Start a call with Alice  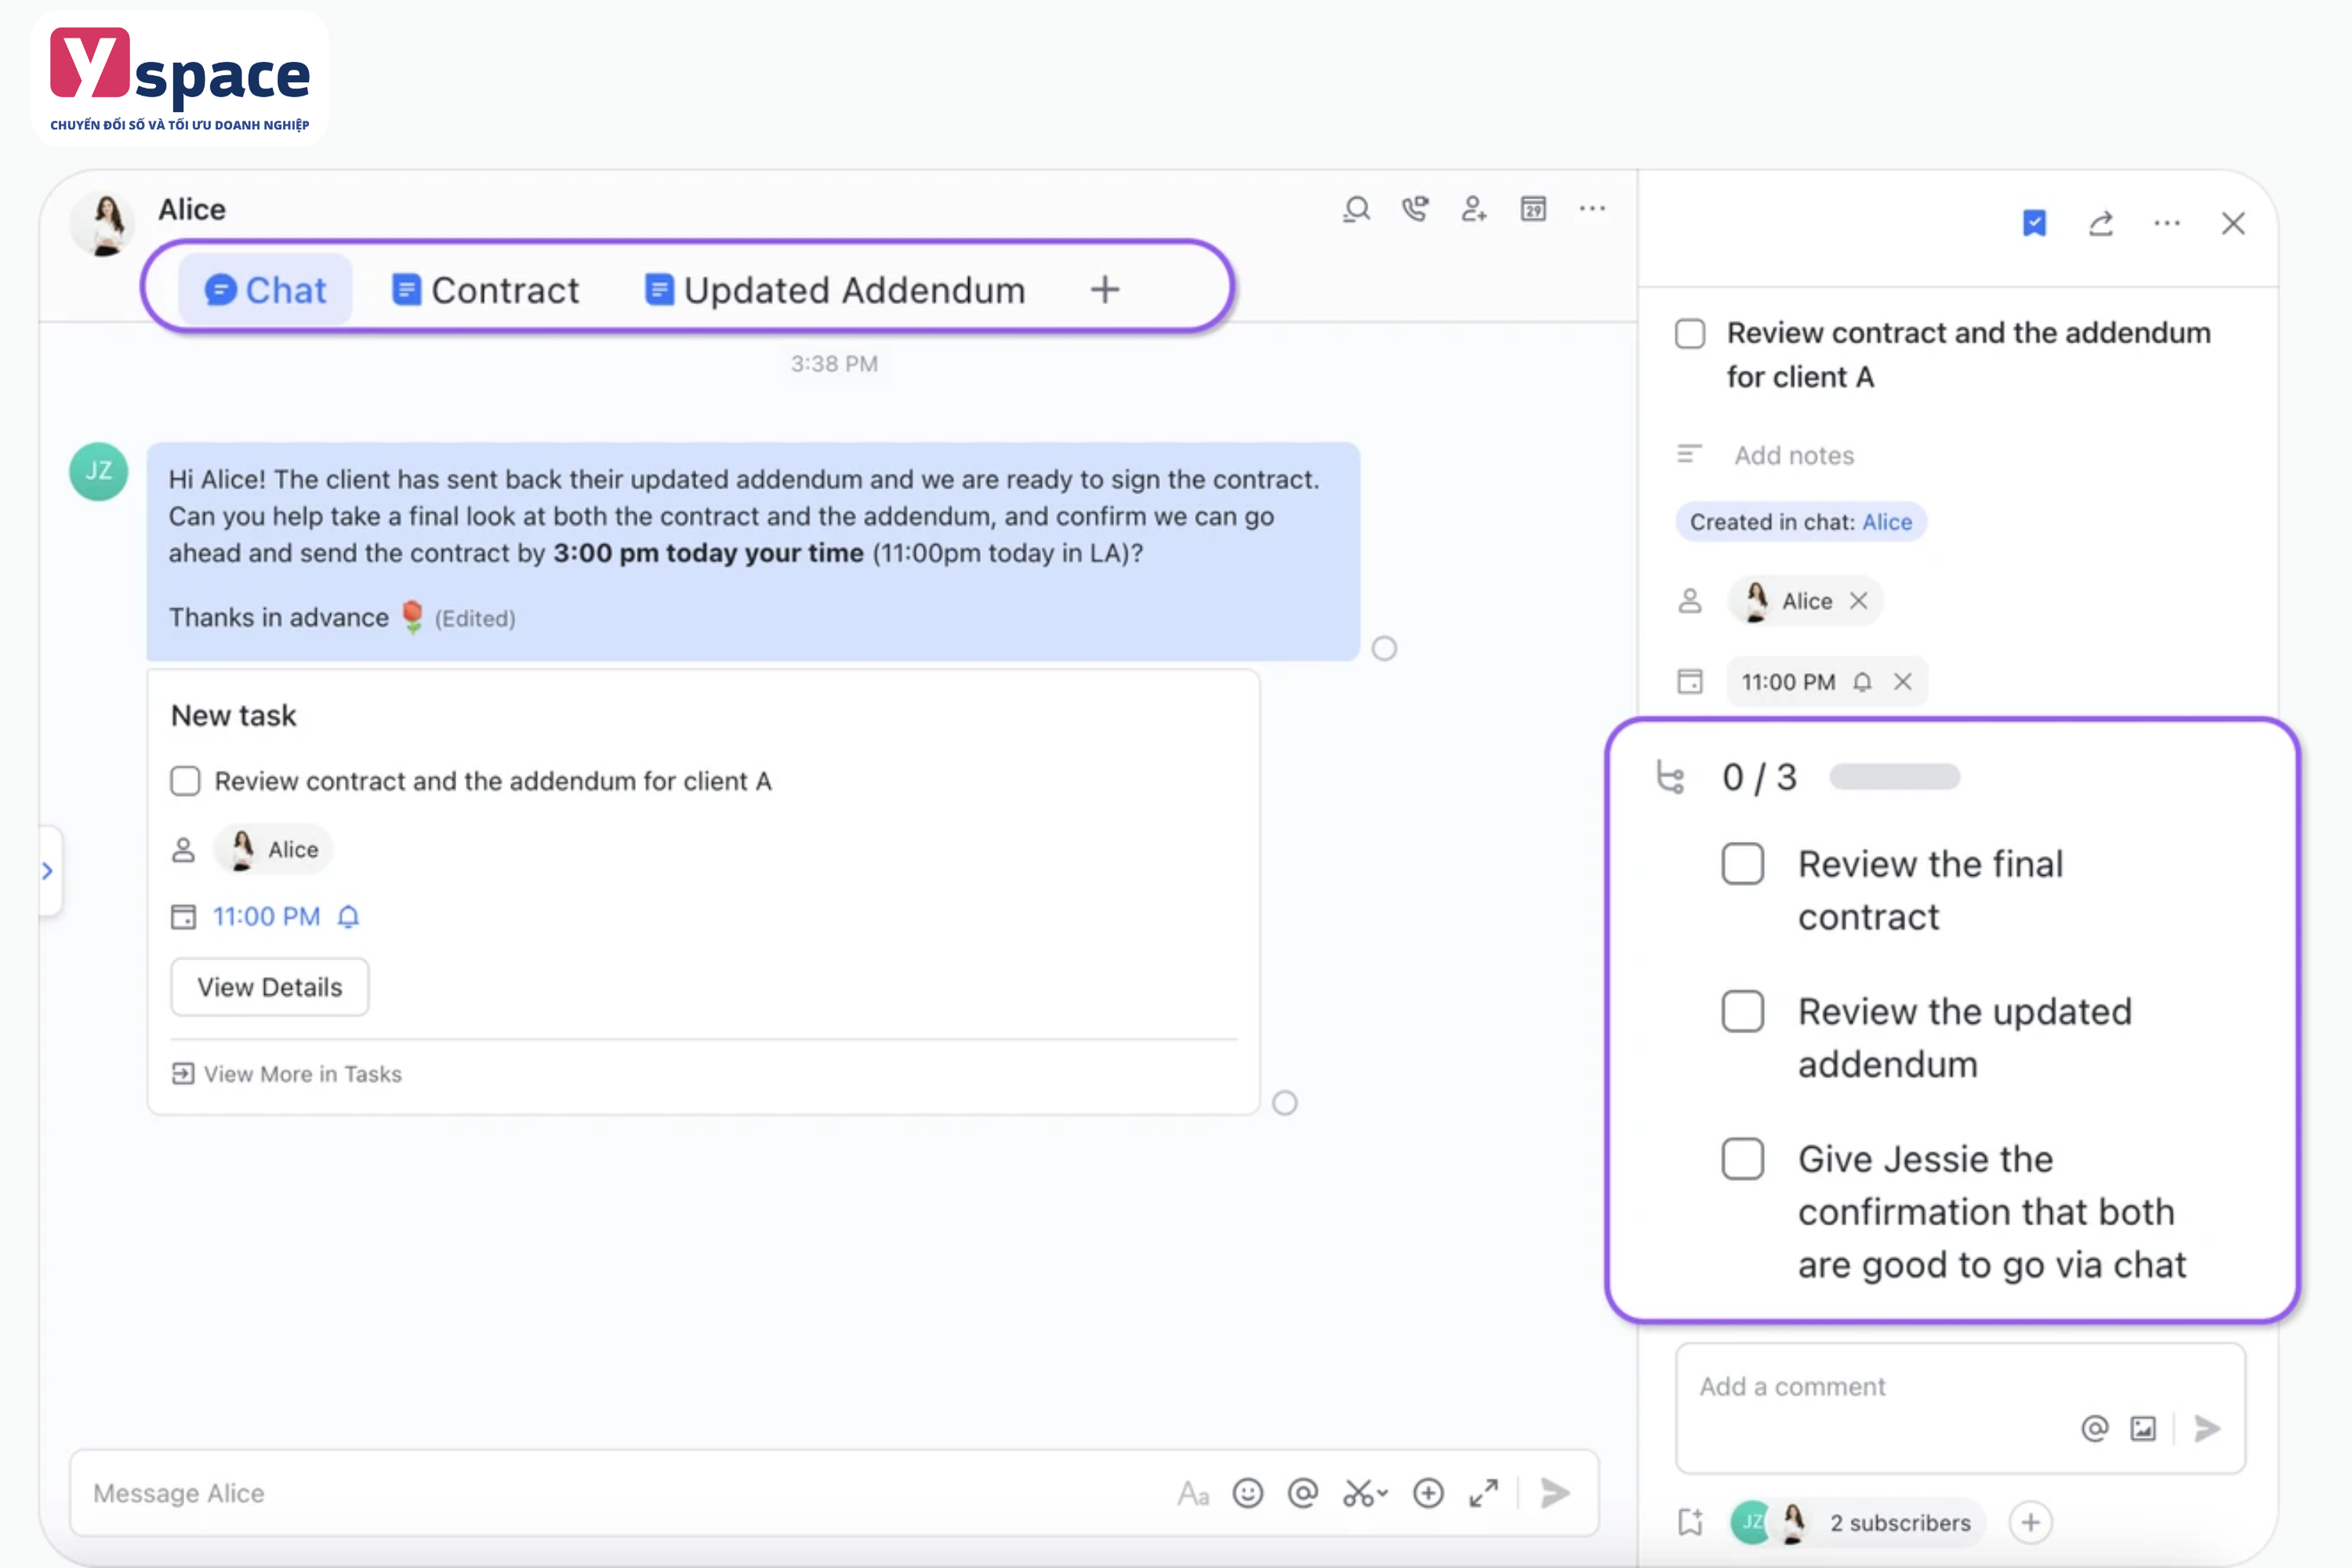1415,209
